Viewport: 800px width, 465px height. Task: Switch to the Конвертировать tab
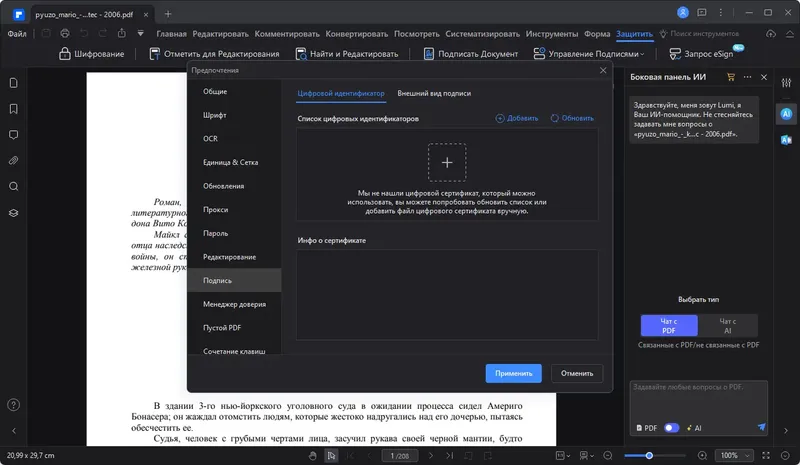[357, 34]
